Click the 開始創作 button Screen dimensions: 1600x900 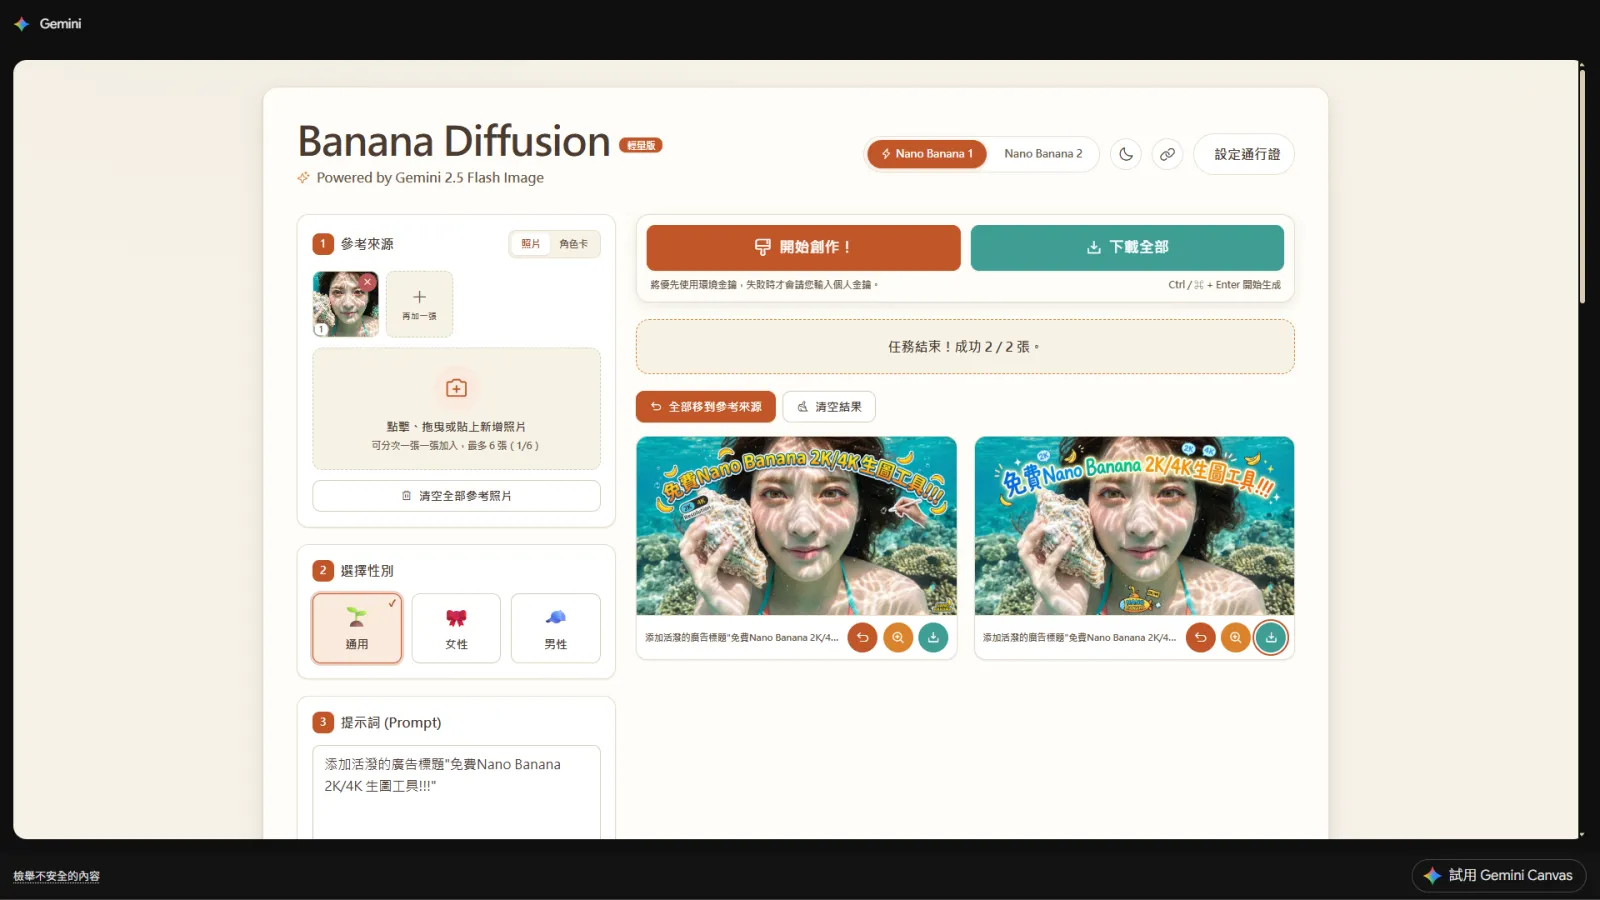[x=803, y=247]
